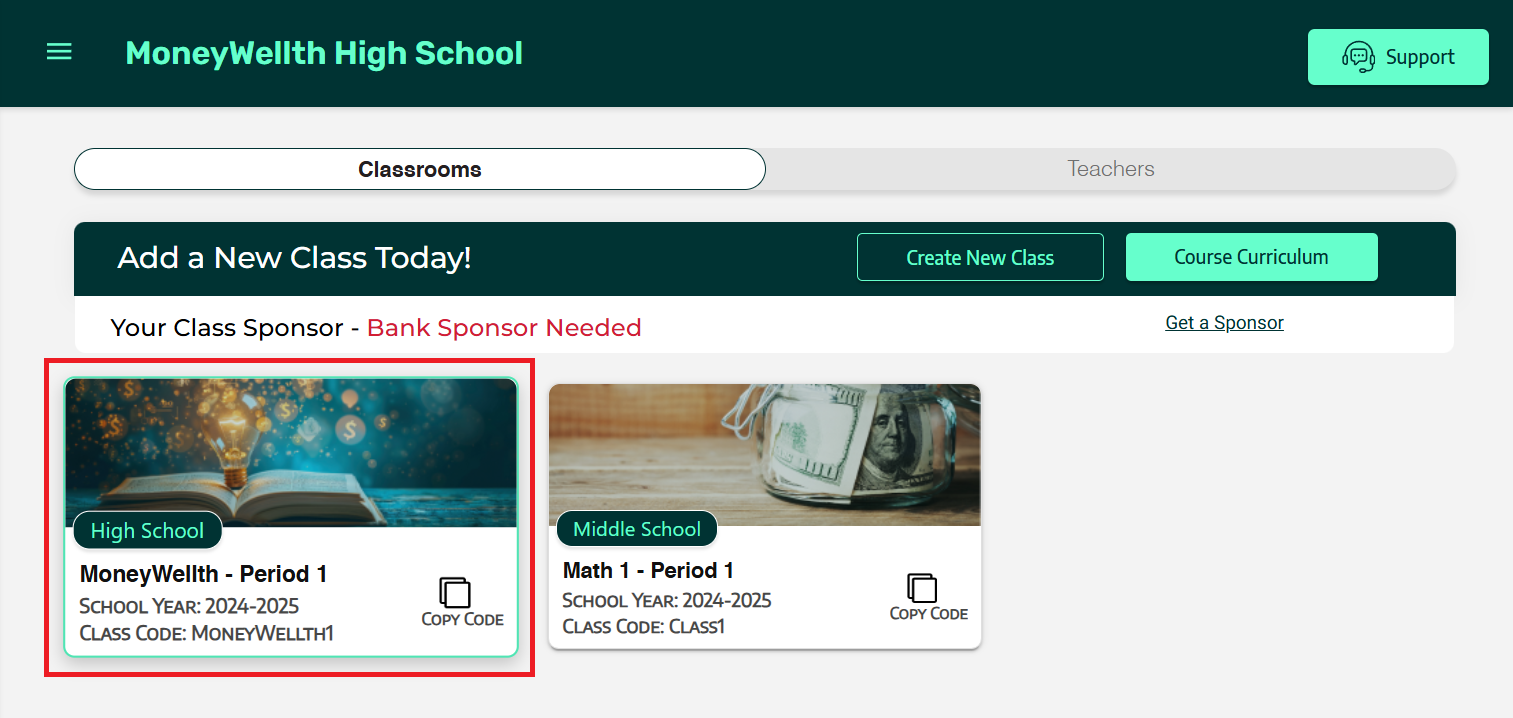Click the Bank Sponsor Needed text
The image size is (1513, 718).
[x=504, y=328]
